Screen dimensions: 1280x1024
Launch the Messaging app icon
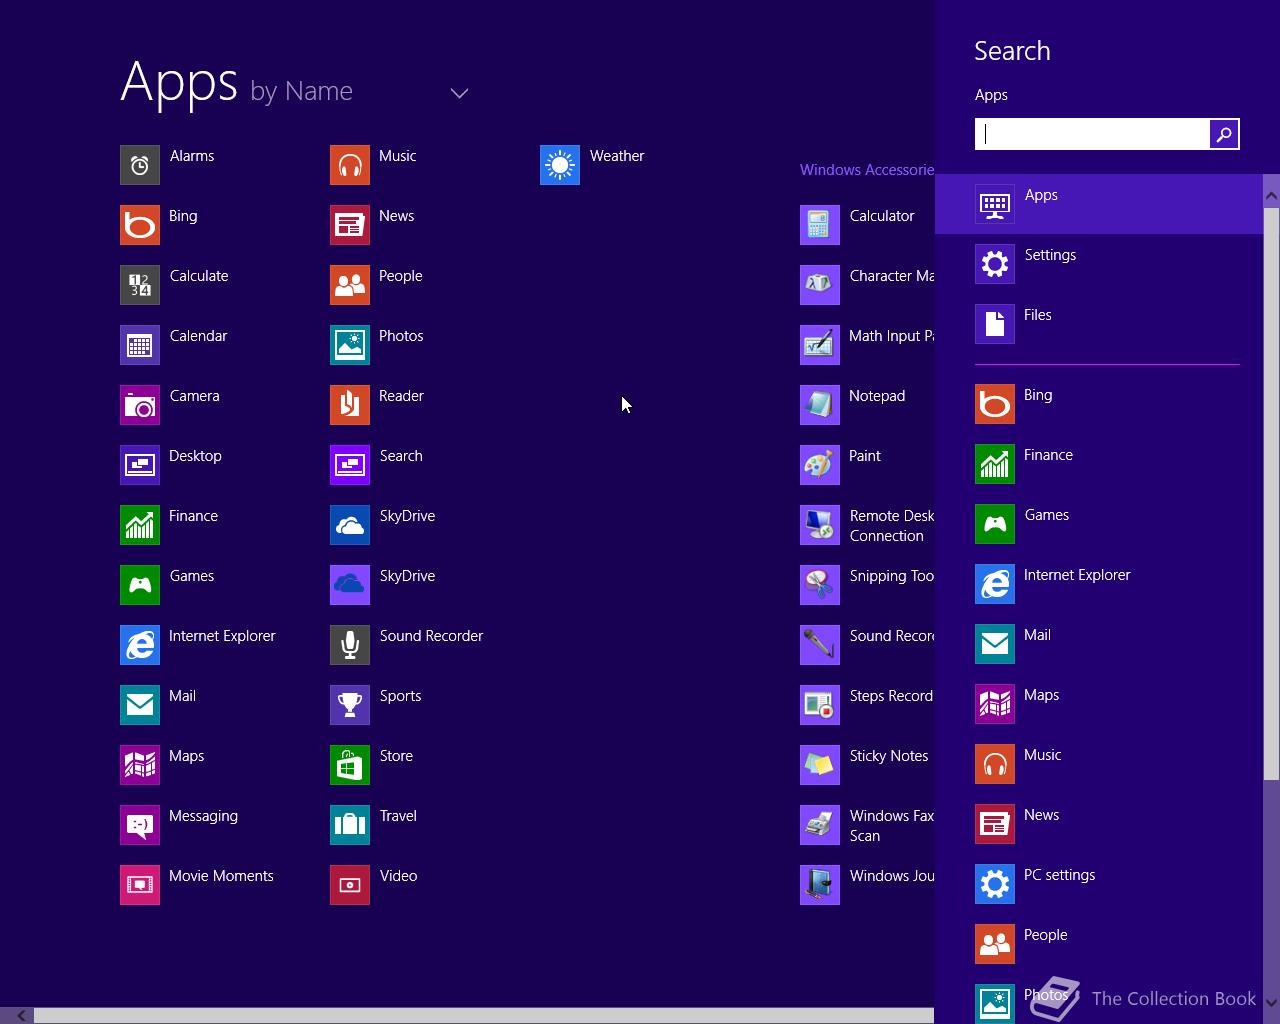click(x=140, y=825)
